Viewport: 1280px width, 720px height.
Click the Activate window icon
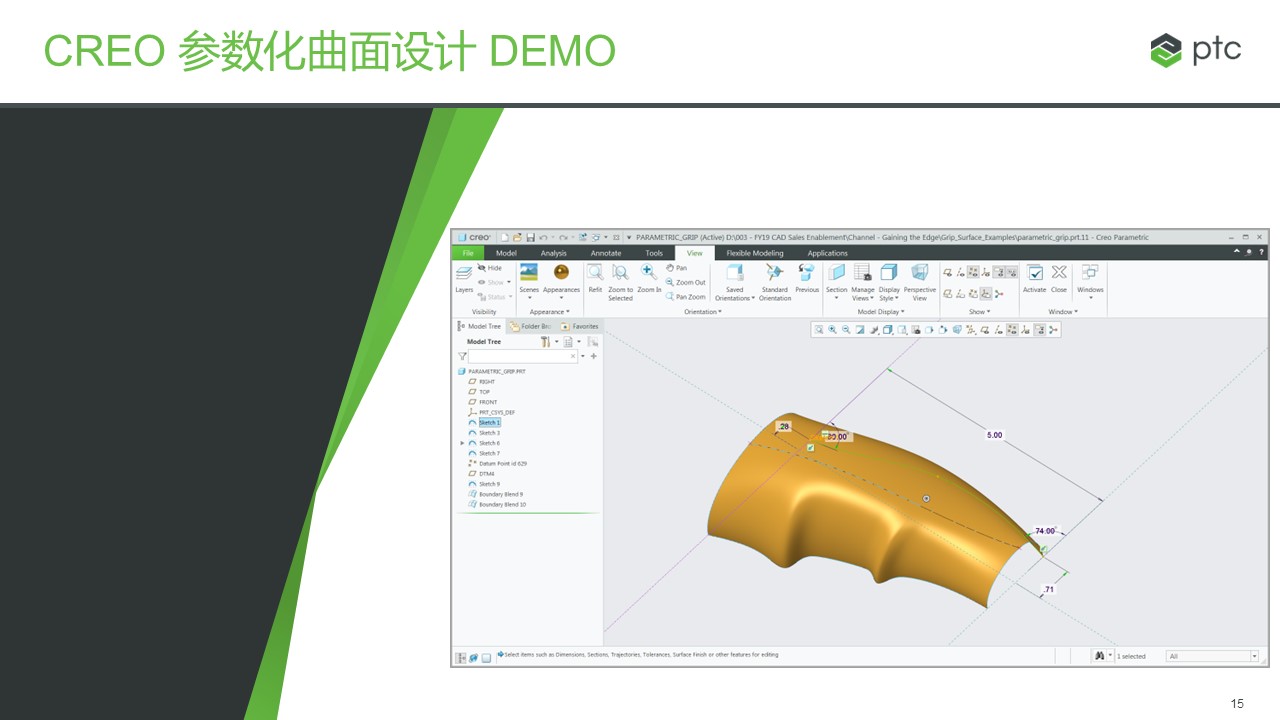tap(1035, 272)
